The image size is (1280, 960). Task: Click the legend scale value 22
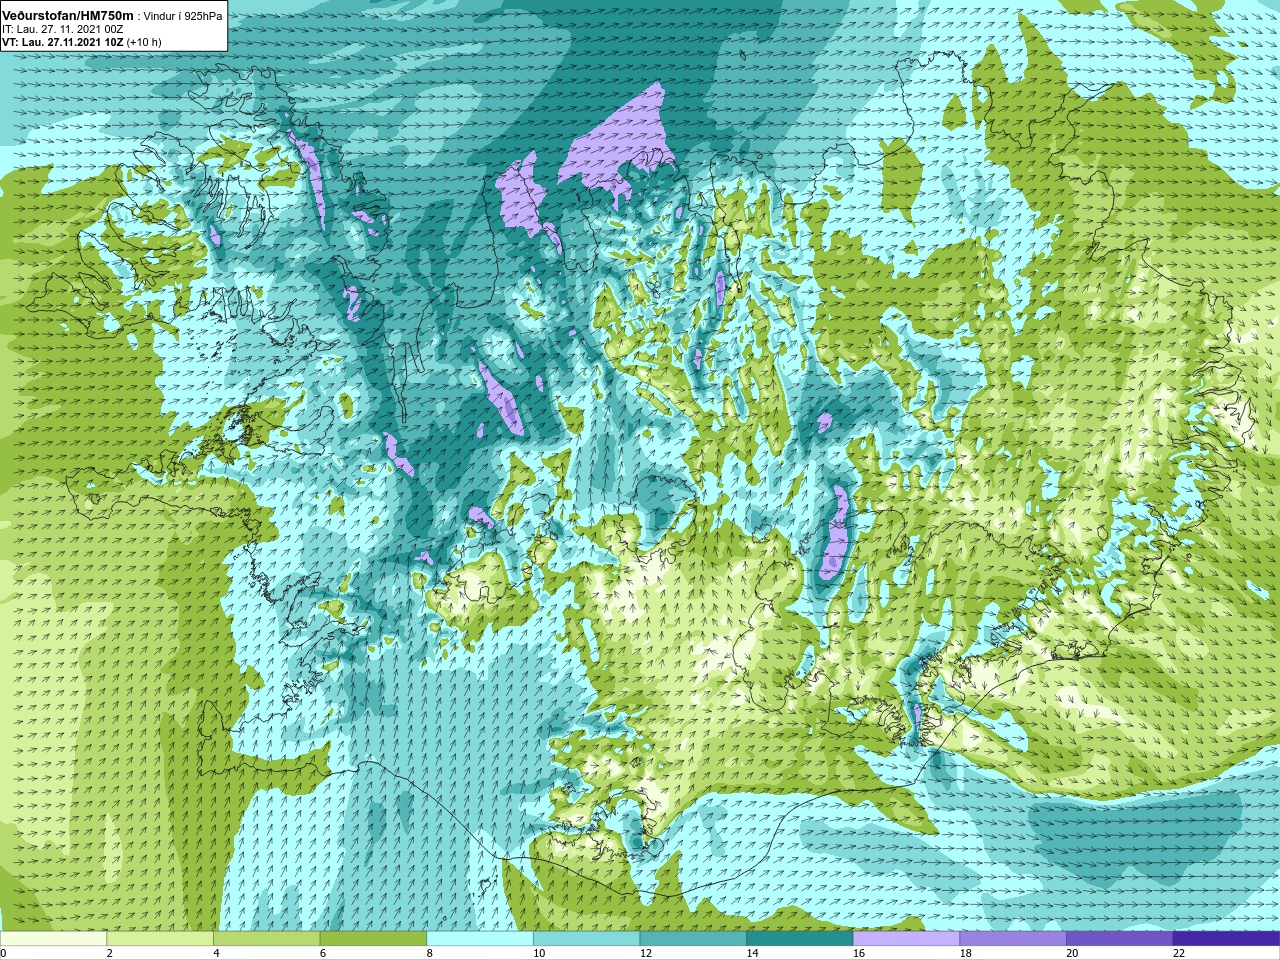point(1179,953)
